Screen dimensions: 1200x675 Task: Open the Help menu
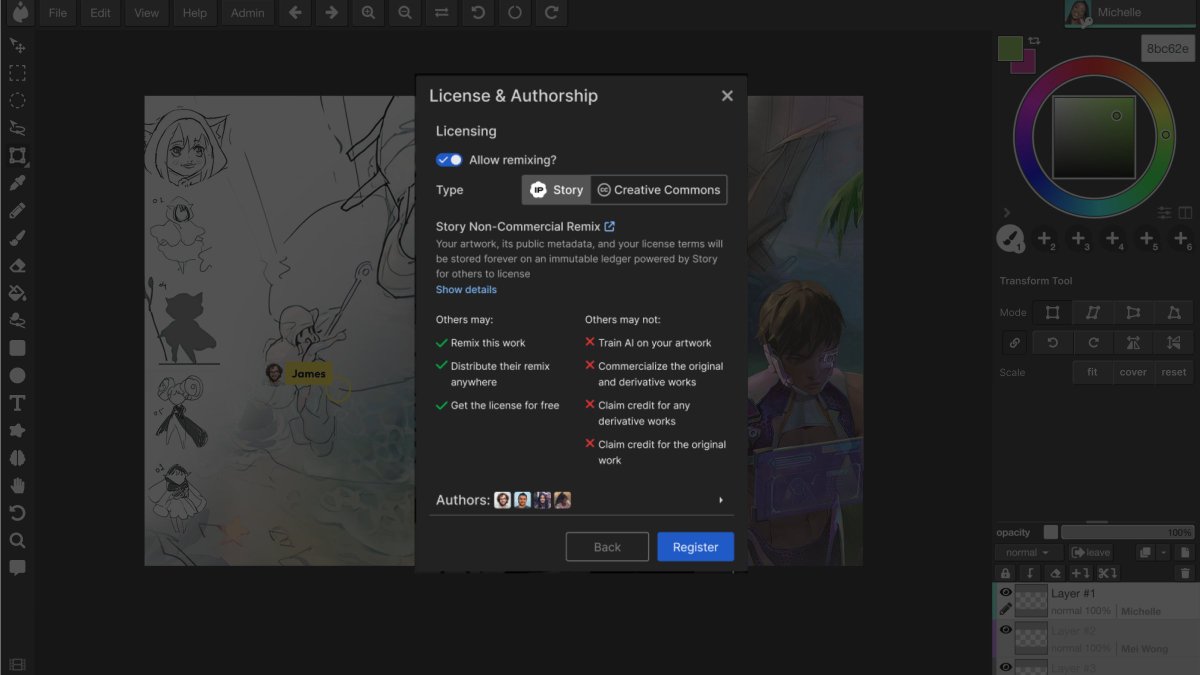(195, 13)
